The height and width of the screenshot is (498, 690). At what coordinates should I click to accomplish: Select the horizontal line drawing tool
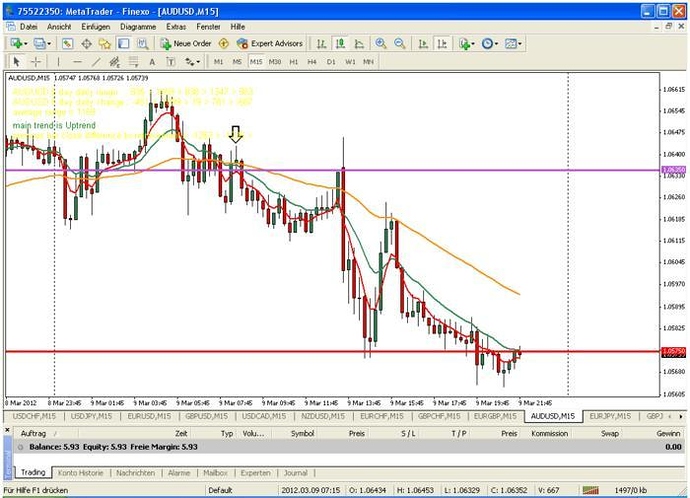click(x=77, y=62)
